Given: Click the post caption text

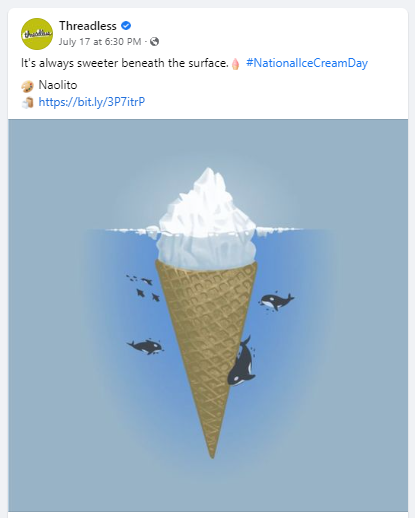Looking at the screenshot, I should point(125,63).
